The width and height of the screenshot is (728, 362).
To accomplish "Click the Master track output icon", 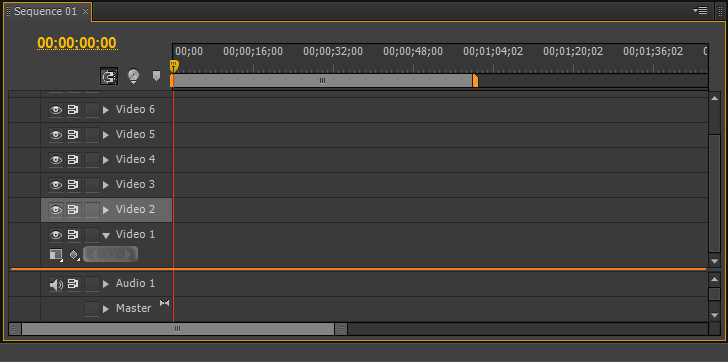I will click(x=164, y=303).
